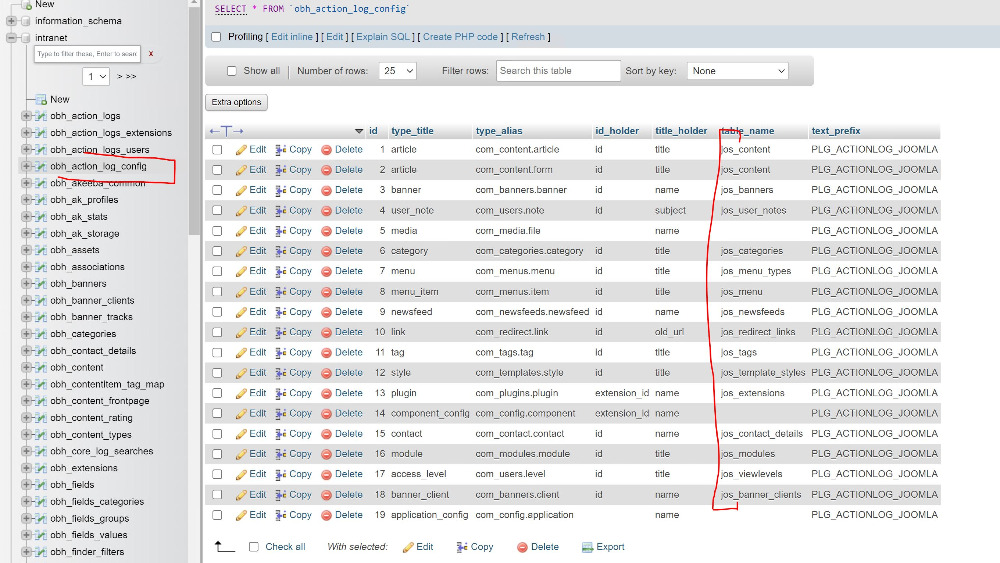
Task: Expand the obh_action_logs tree node
Action: pos(26,116)
